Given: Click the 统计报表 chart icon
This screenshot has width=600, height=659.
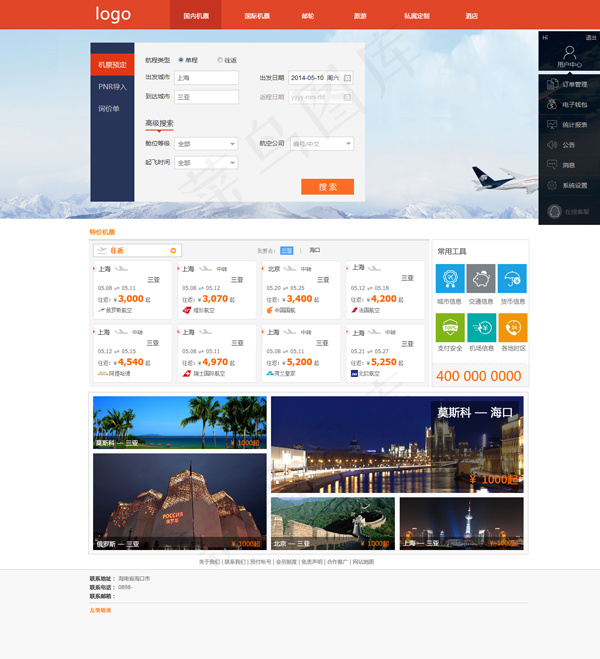Looking at the screenshot, I should (552, 125).
